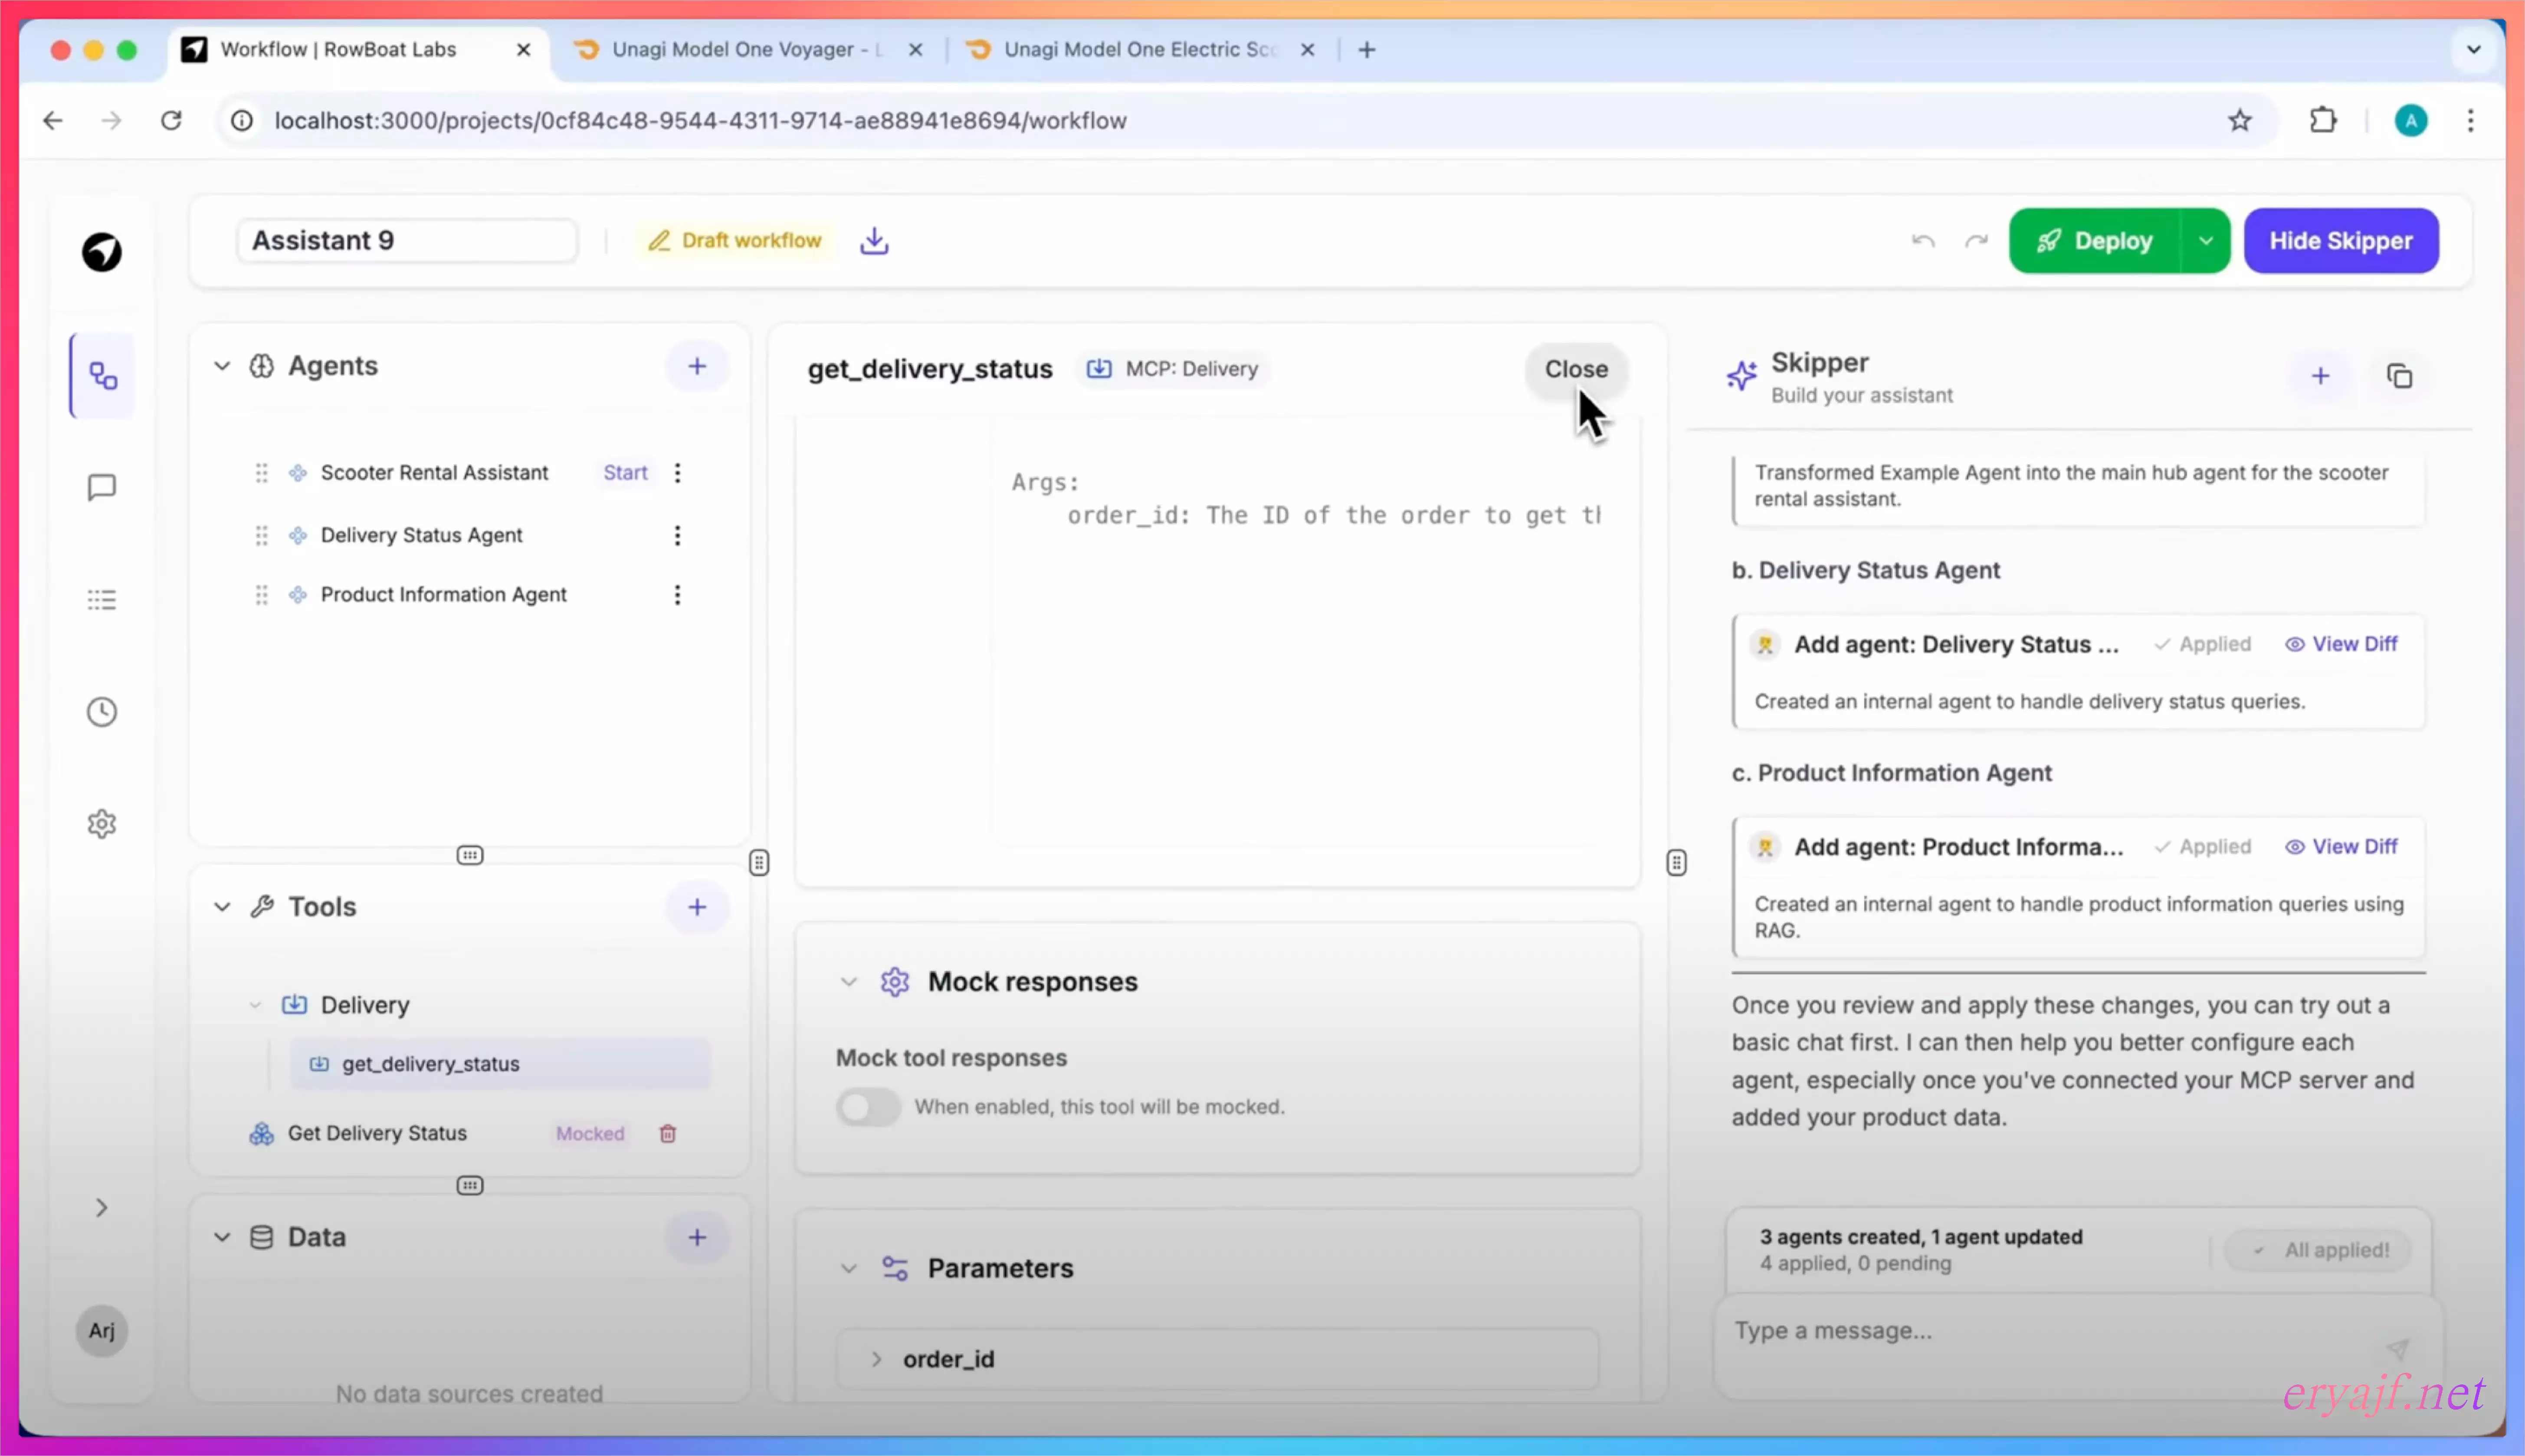Open the history clock icon in the sidebar
Viewport: 2525px width, 1456px height.
click(x=102, y=712)
